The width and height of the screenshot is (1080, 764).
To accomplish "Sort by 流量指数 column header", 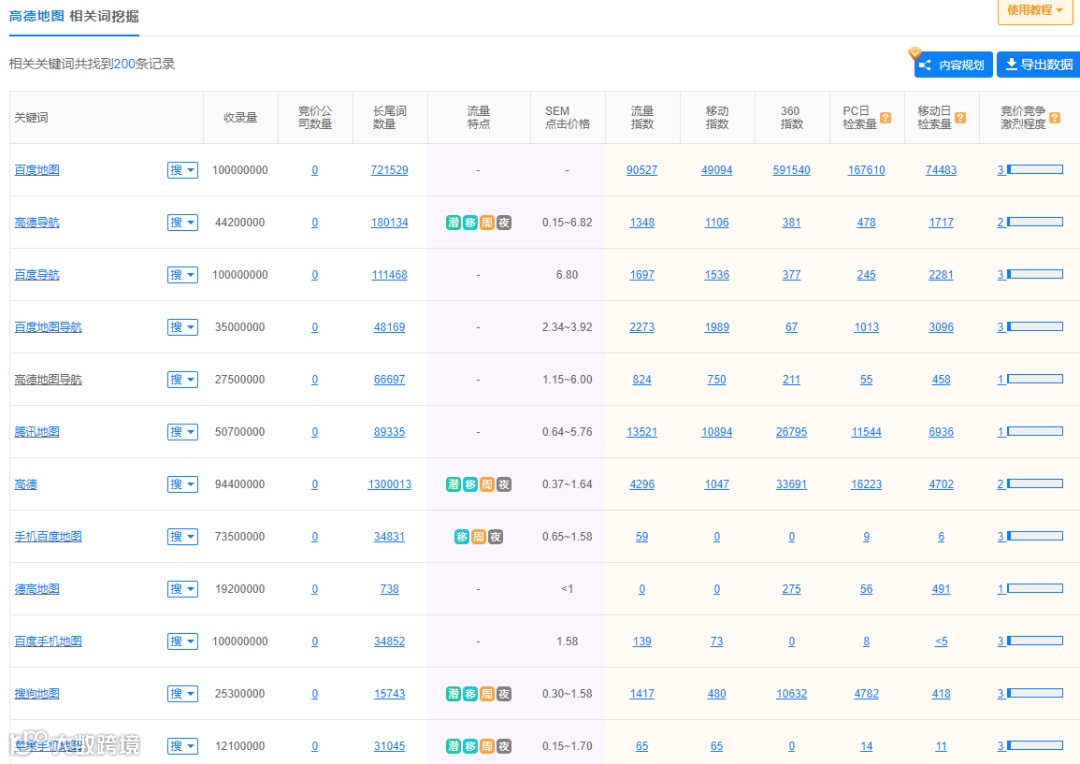I will click(x=642, y=118).
